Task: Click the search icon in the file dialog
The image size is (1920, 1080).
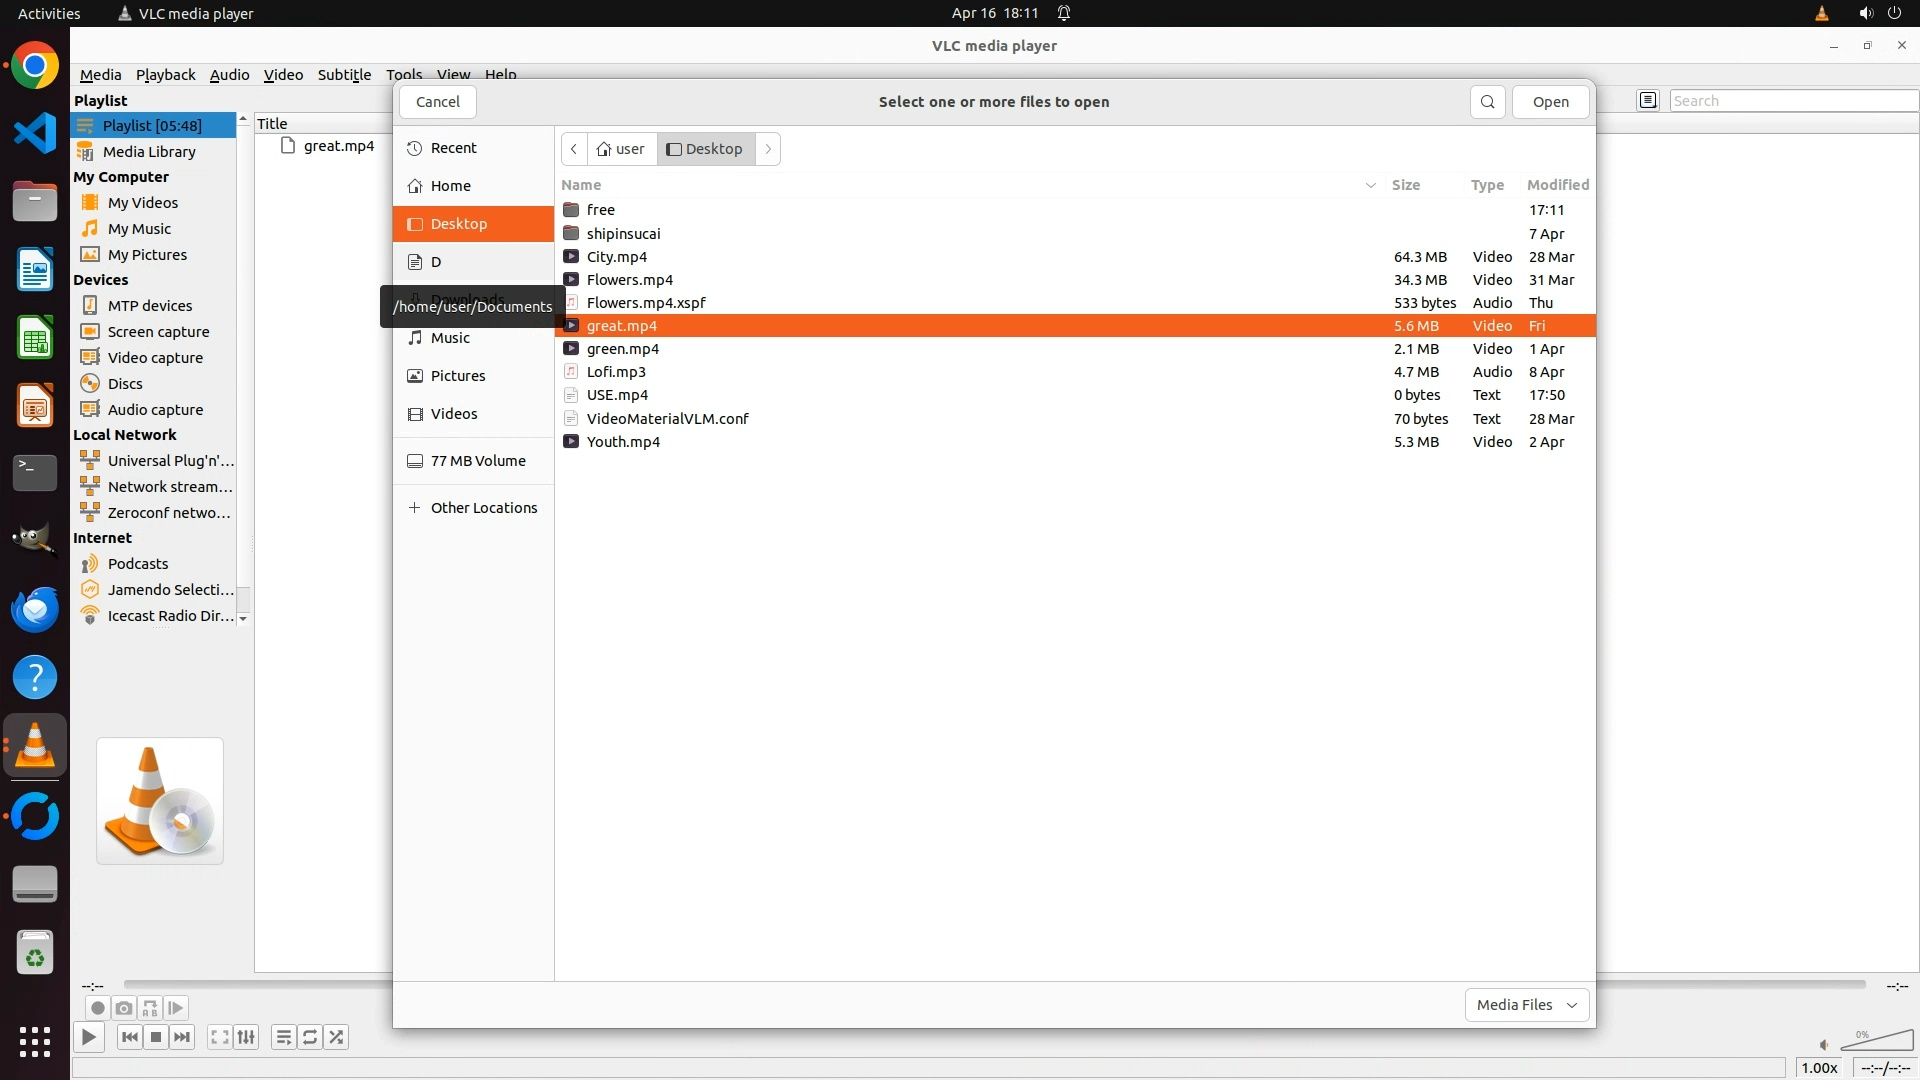Action: click(x=1487, y=102)
